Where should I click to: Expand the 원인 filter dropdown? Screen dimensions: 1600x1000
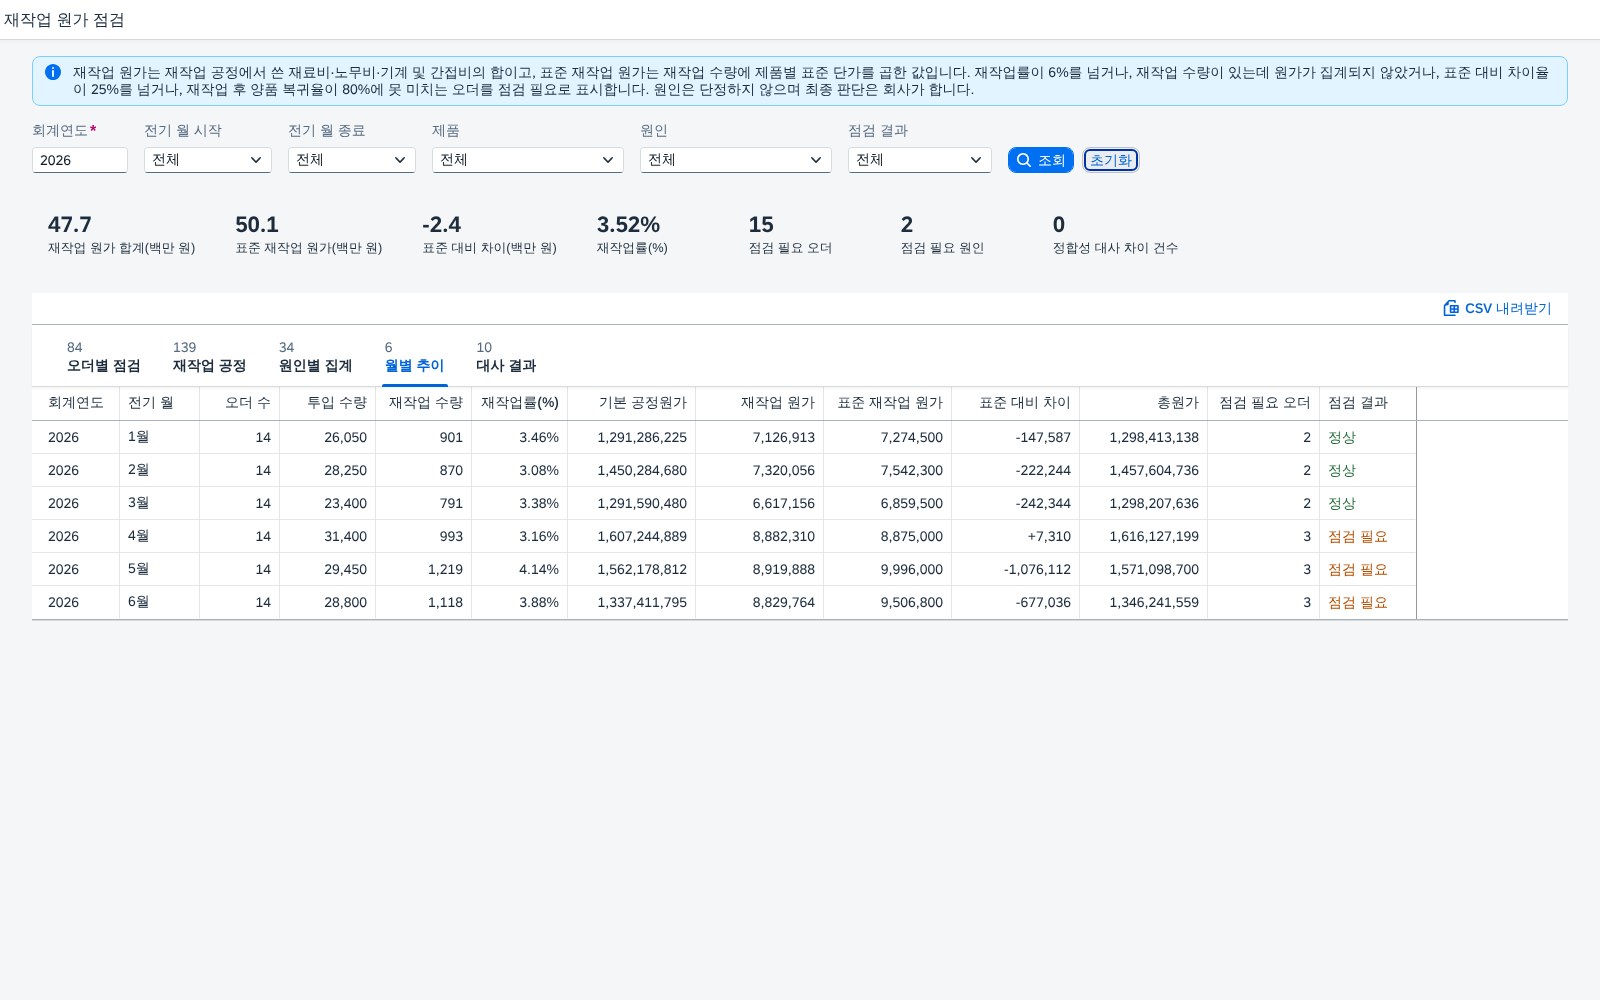736,160
